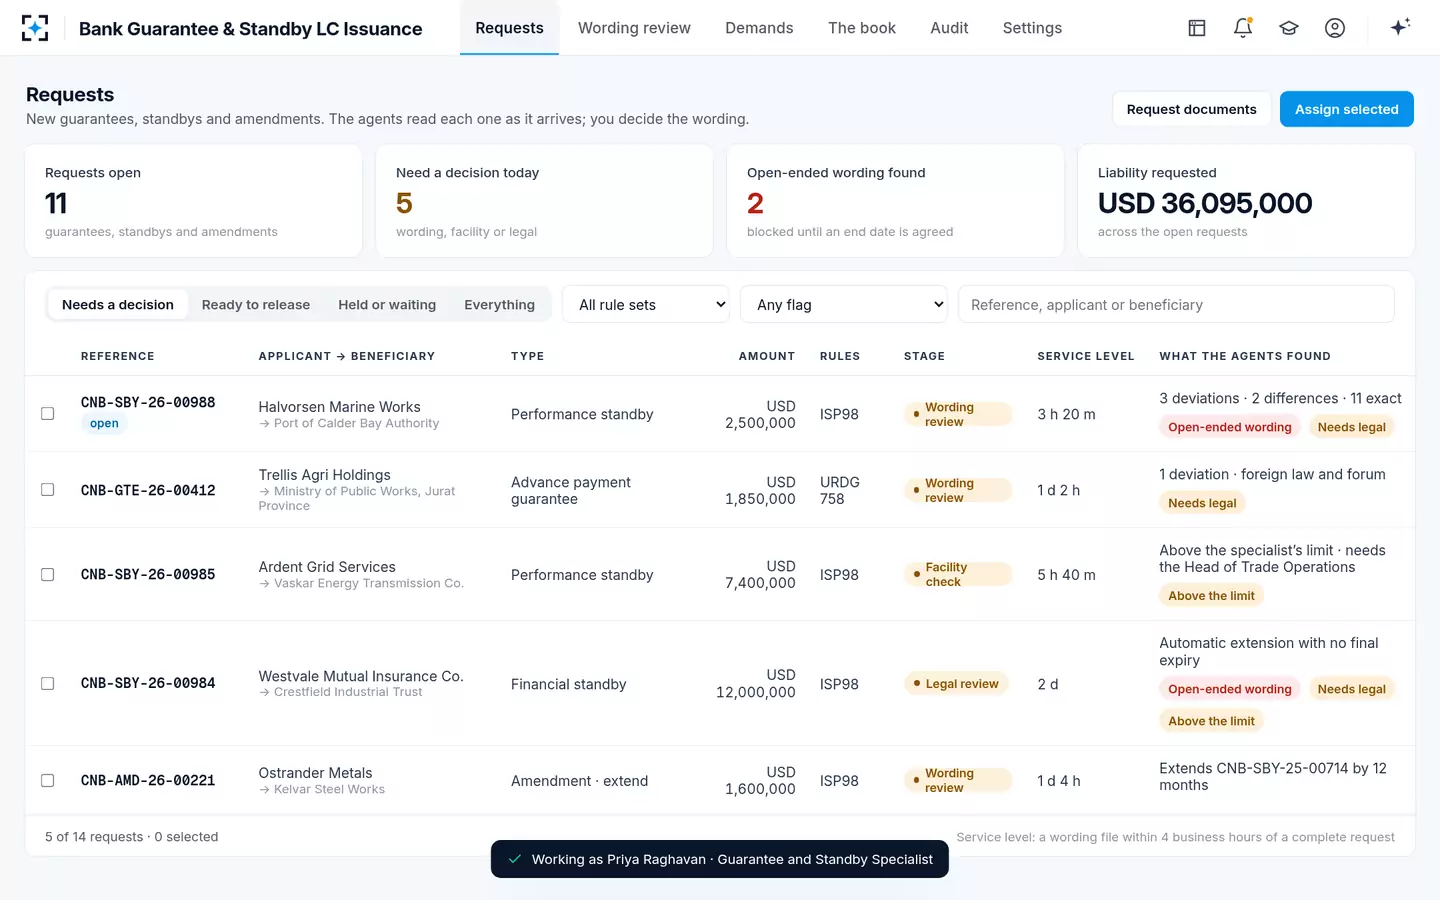Select the CNB-SBY-26-00985 row checkbox
Screen dimensions: 1440x900
(47, 575)
